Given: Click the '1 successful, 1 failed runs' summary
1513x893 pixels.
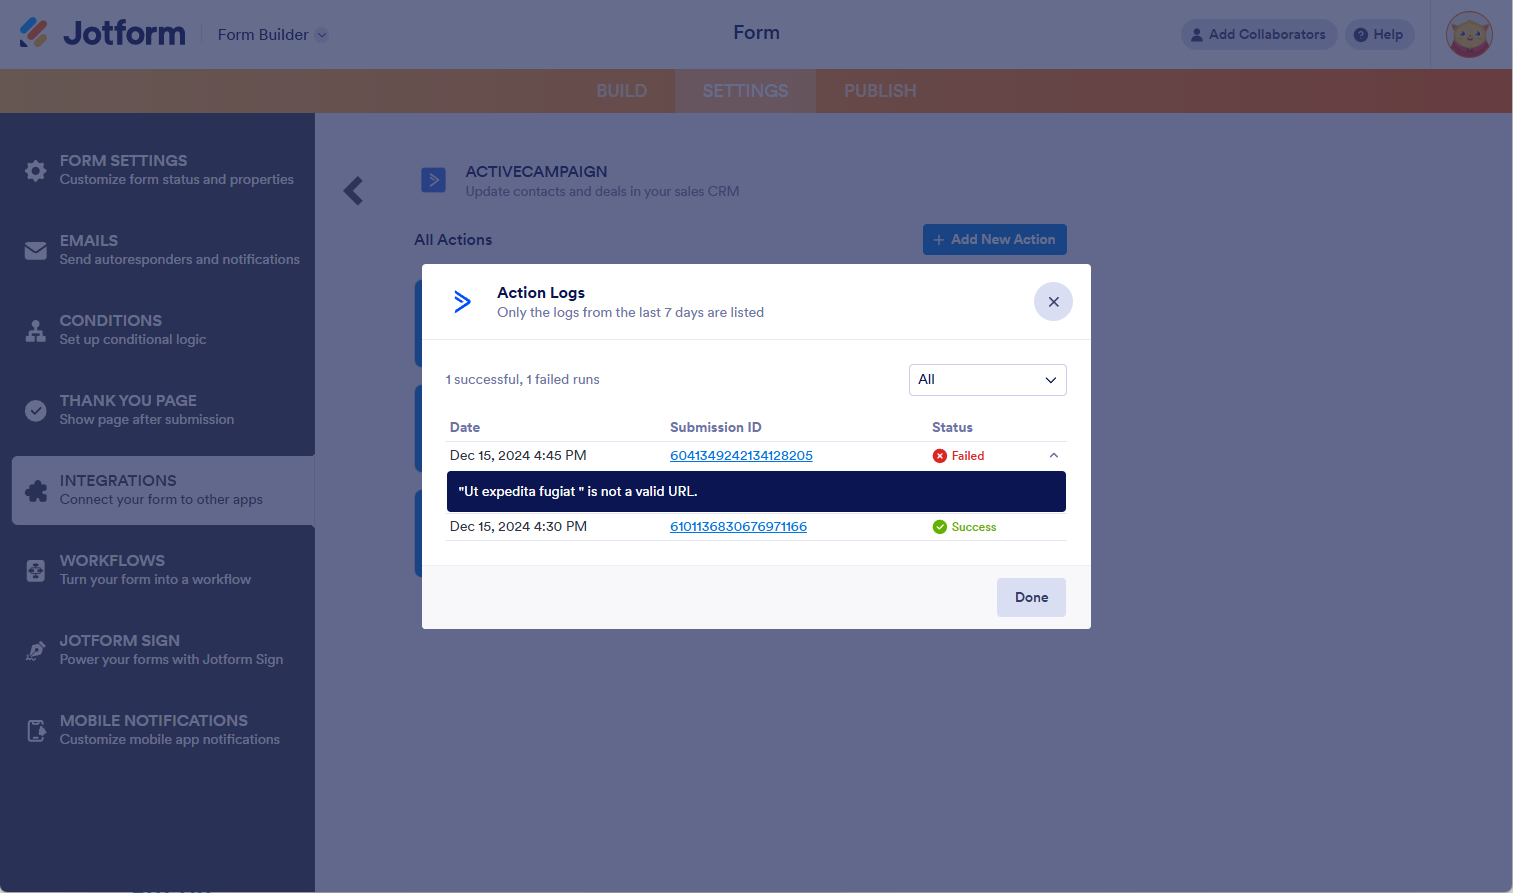Looking at the screenshot, I should (523, 380).
